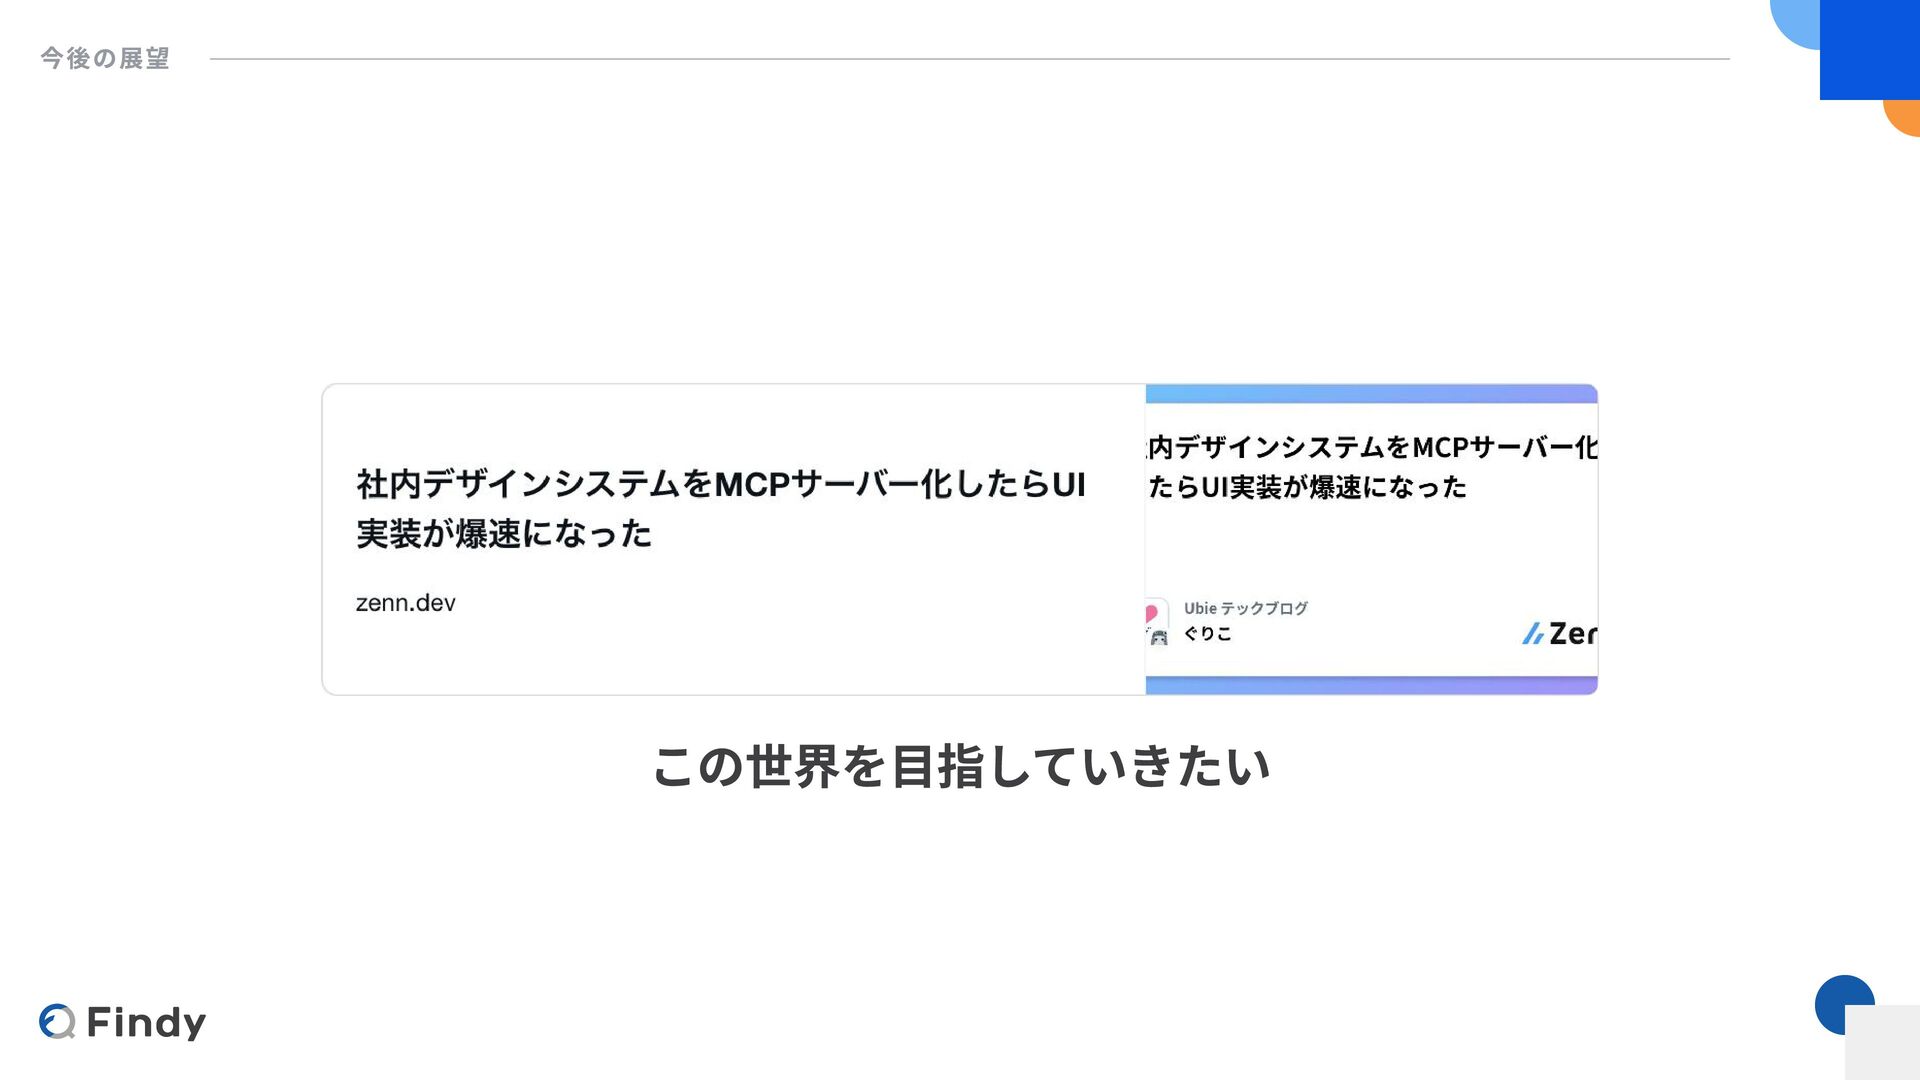Click the author avatar beside ぐりこ
This screenshot has height=1080, width=1920.
1157,622
